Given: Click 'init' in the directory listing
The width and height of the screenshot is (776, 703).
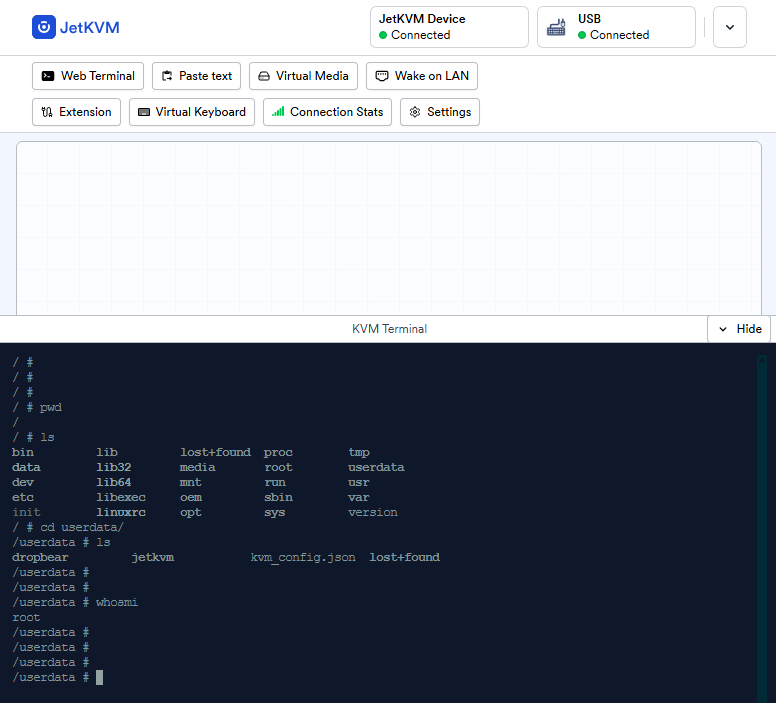Looking at the screenshot, I should (26, 512).
